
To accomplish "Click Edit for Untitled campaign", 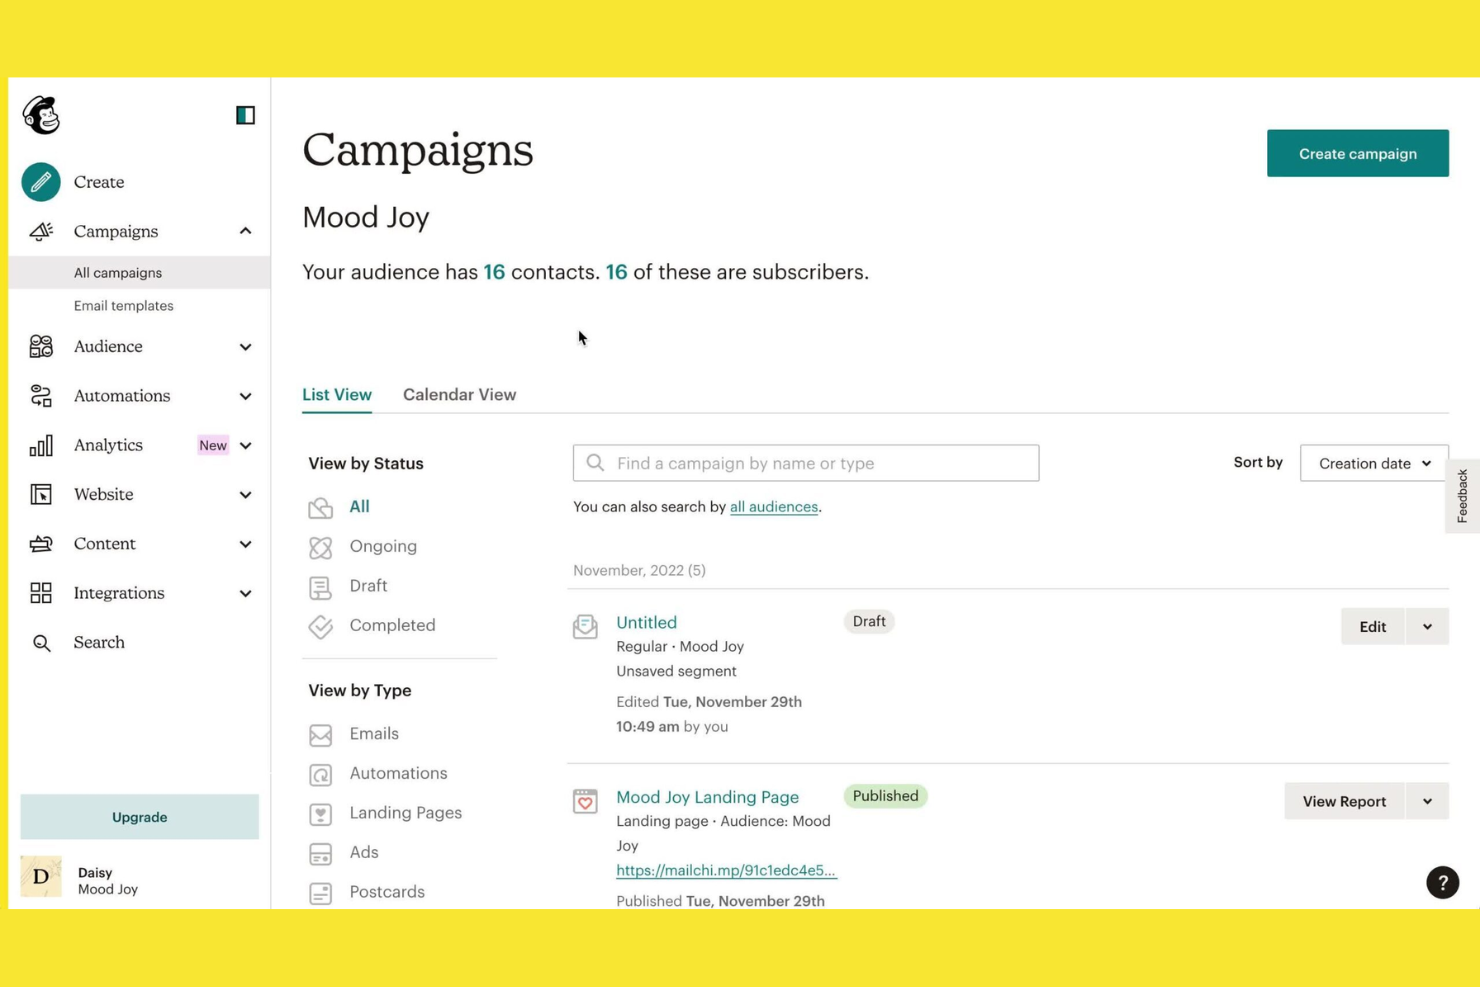I will tap(1372, 627).
